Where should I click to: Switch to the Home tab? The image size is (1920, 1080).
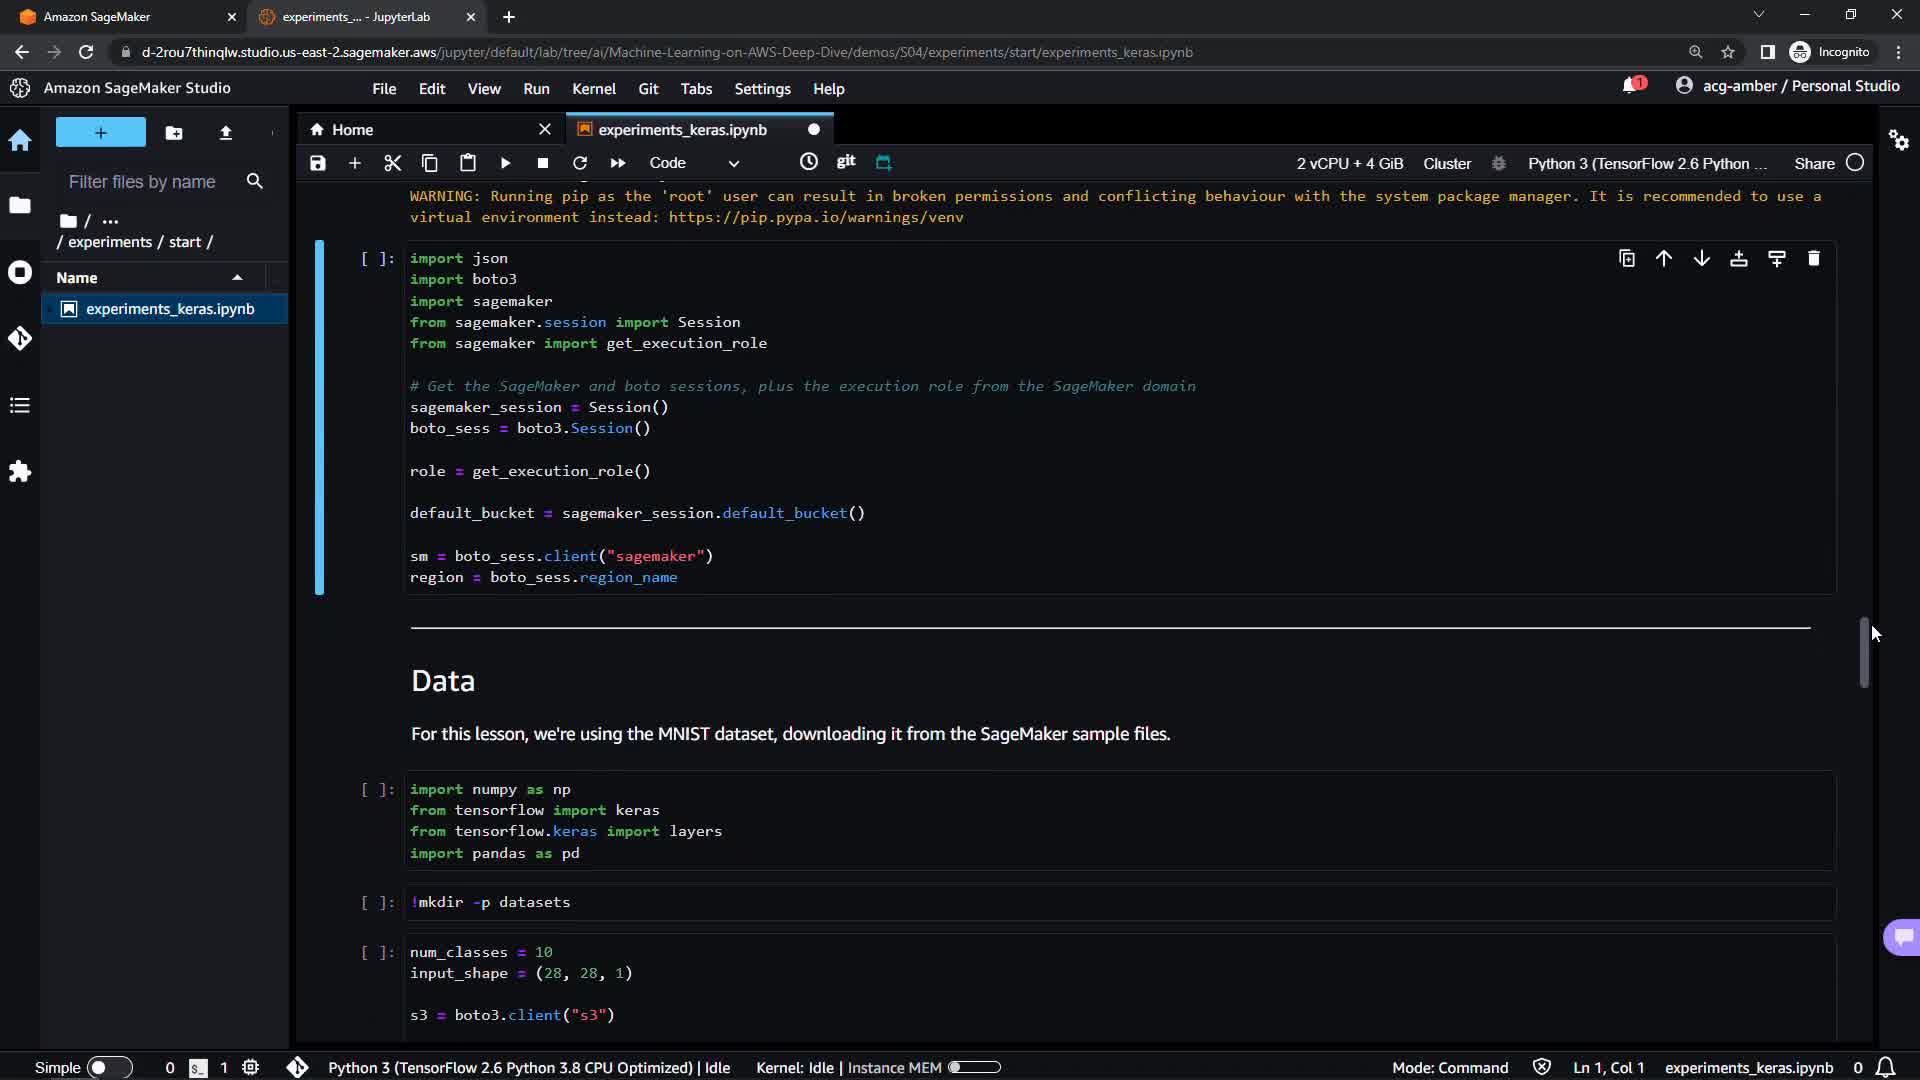(x=352, y=130)
